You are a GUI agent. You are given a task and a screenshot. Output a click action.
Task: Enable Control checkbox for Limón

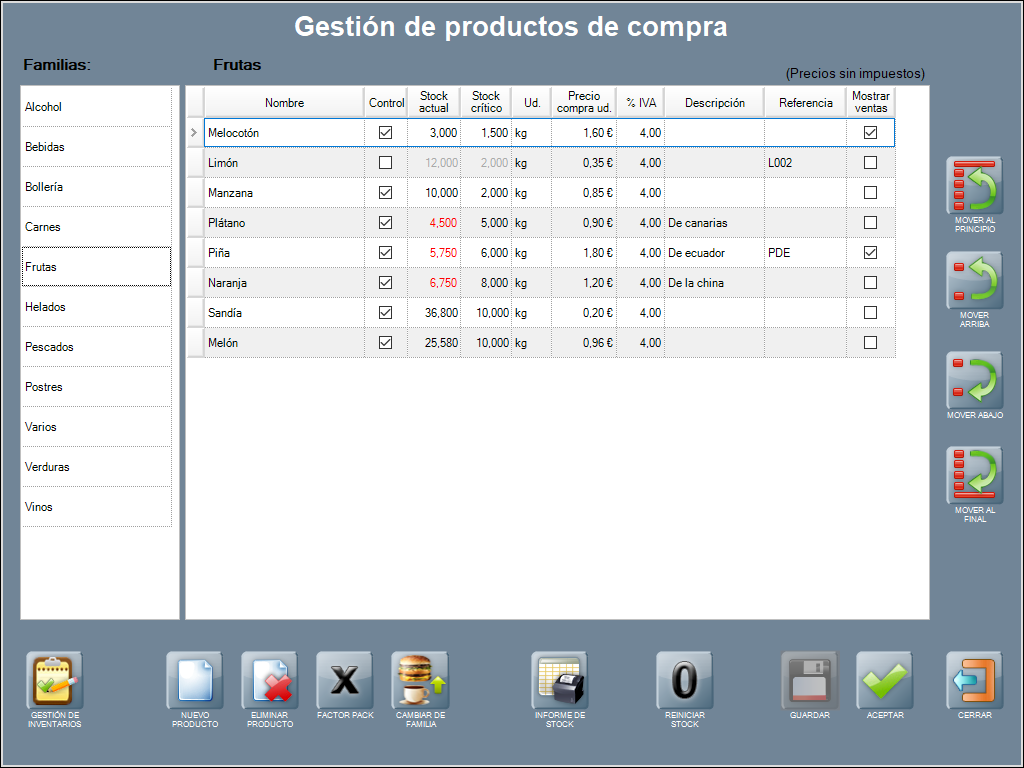386,163
